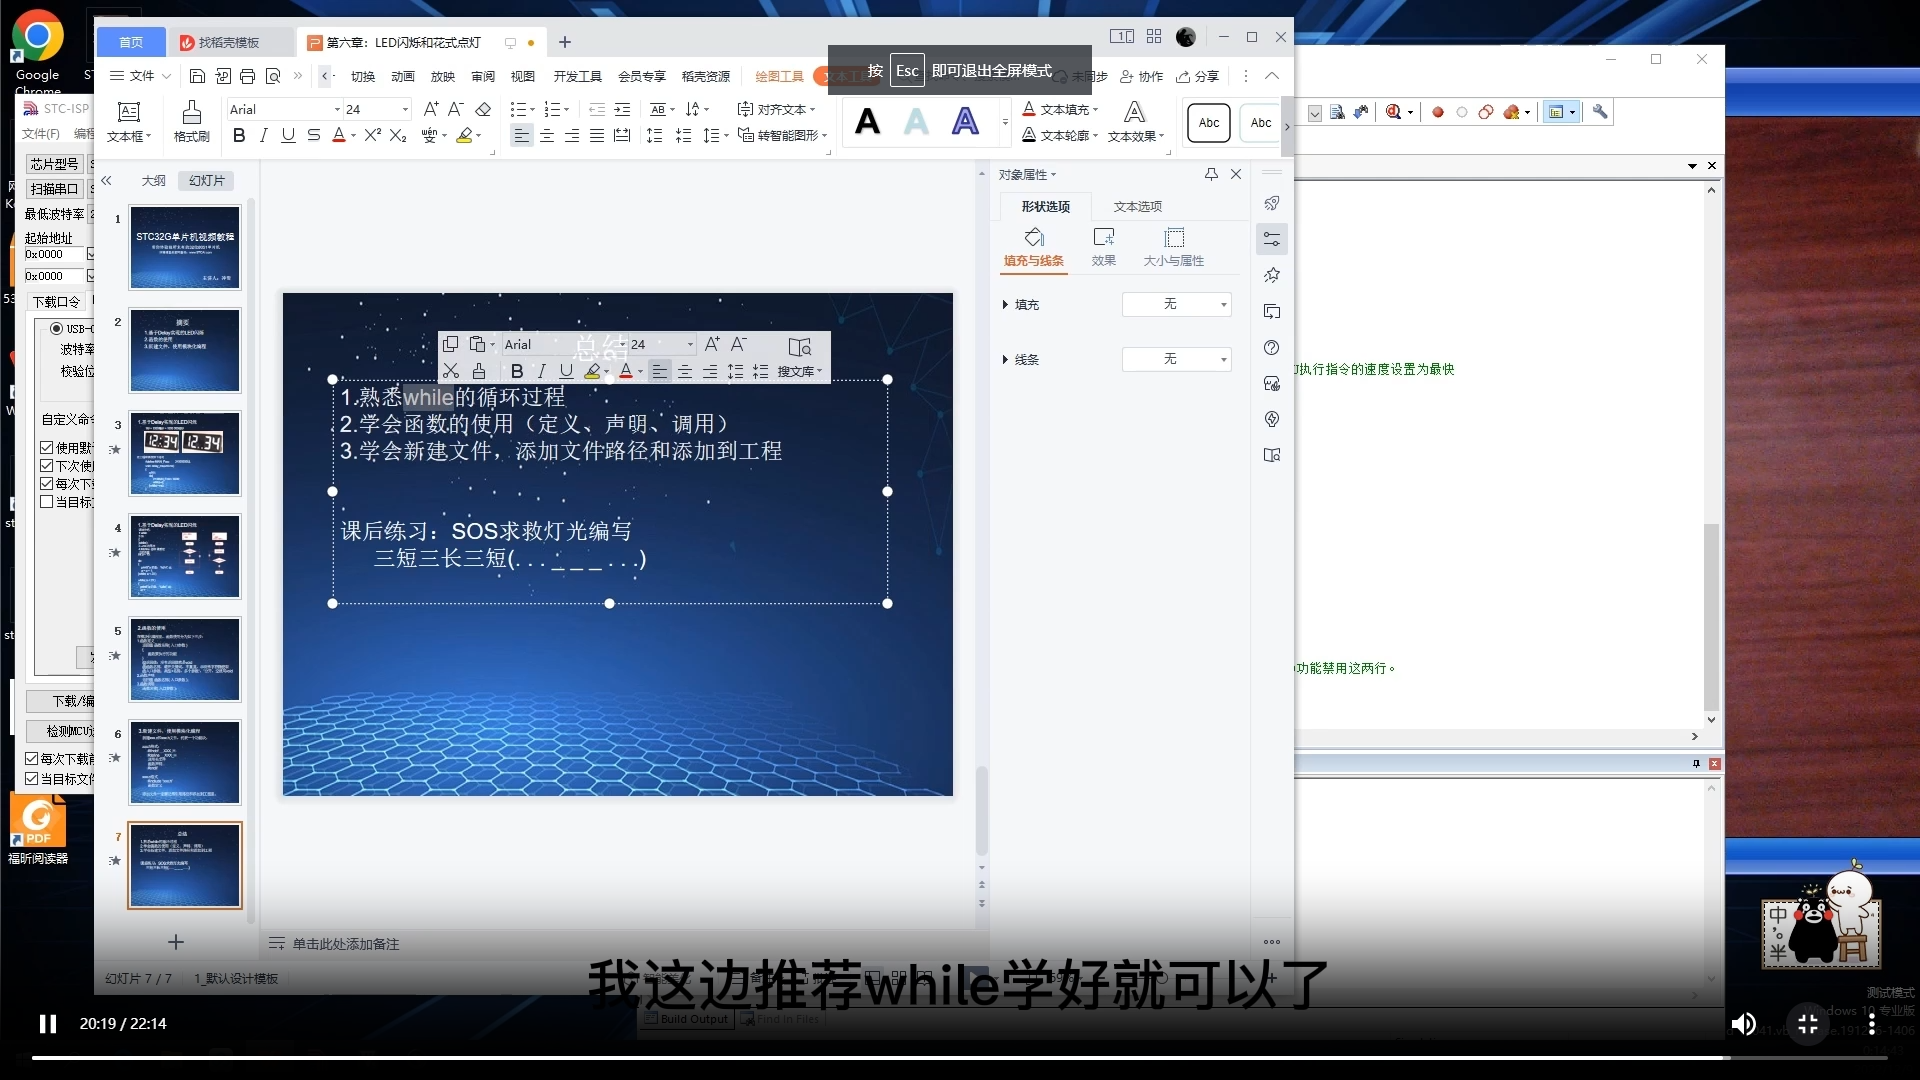1920x1080 pixels.
Task: Select the light blue A text style
Action: (916, 122)
